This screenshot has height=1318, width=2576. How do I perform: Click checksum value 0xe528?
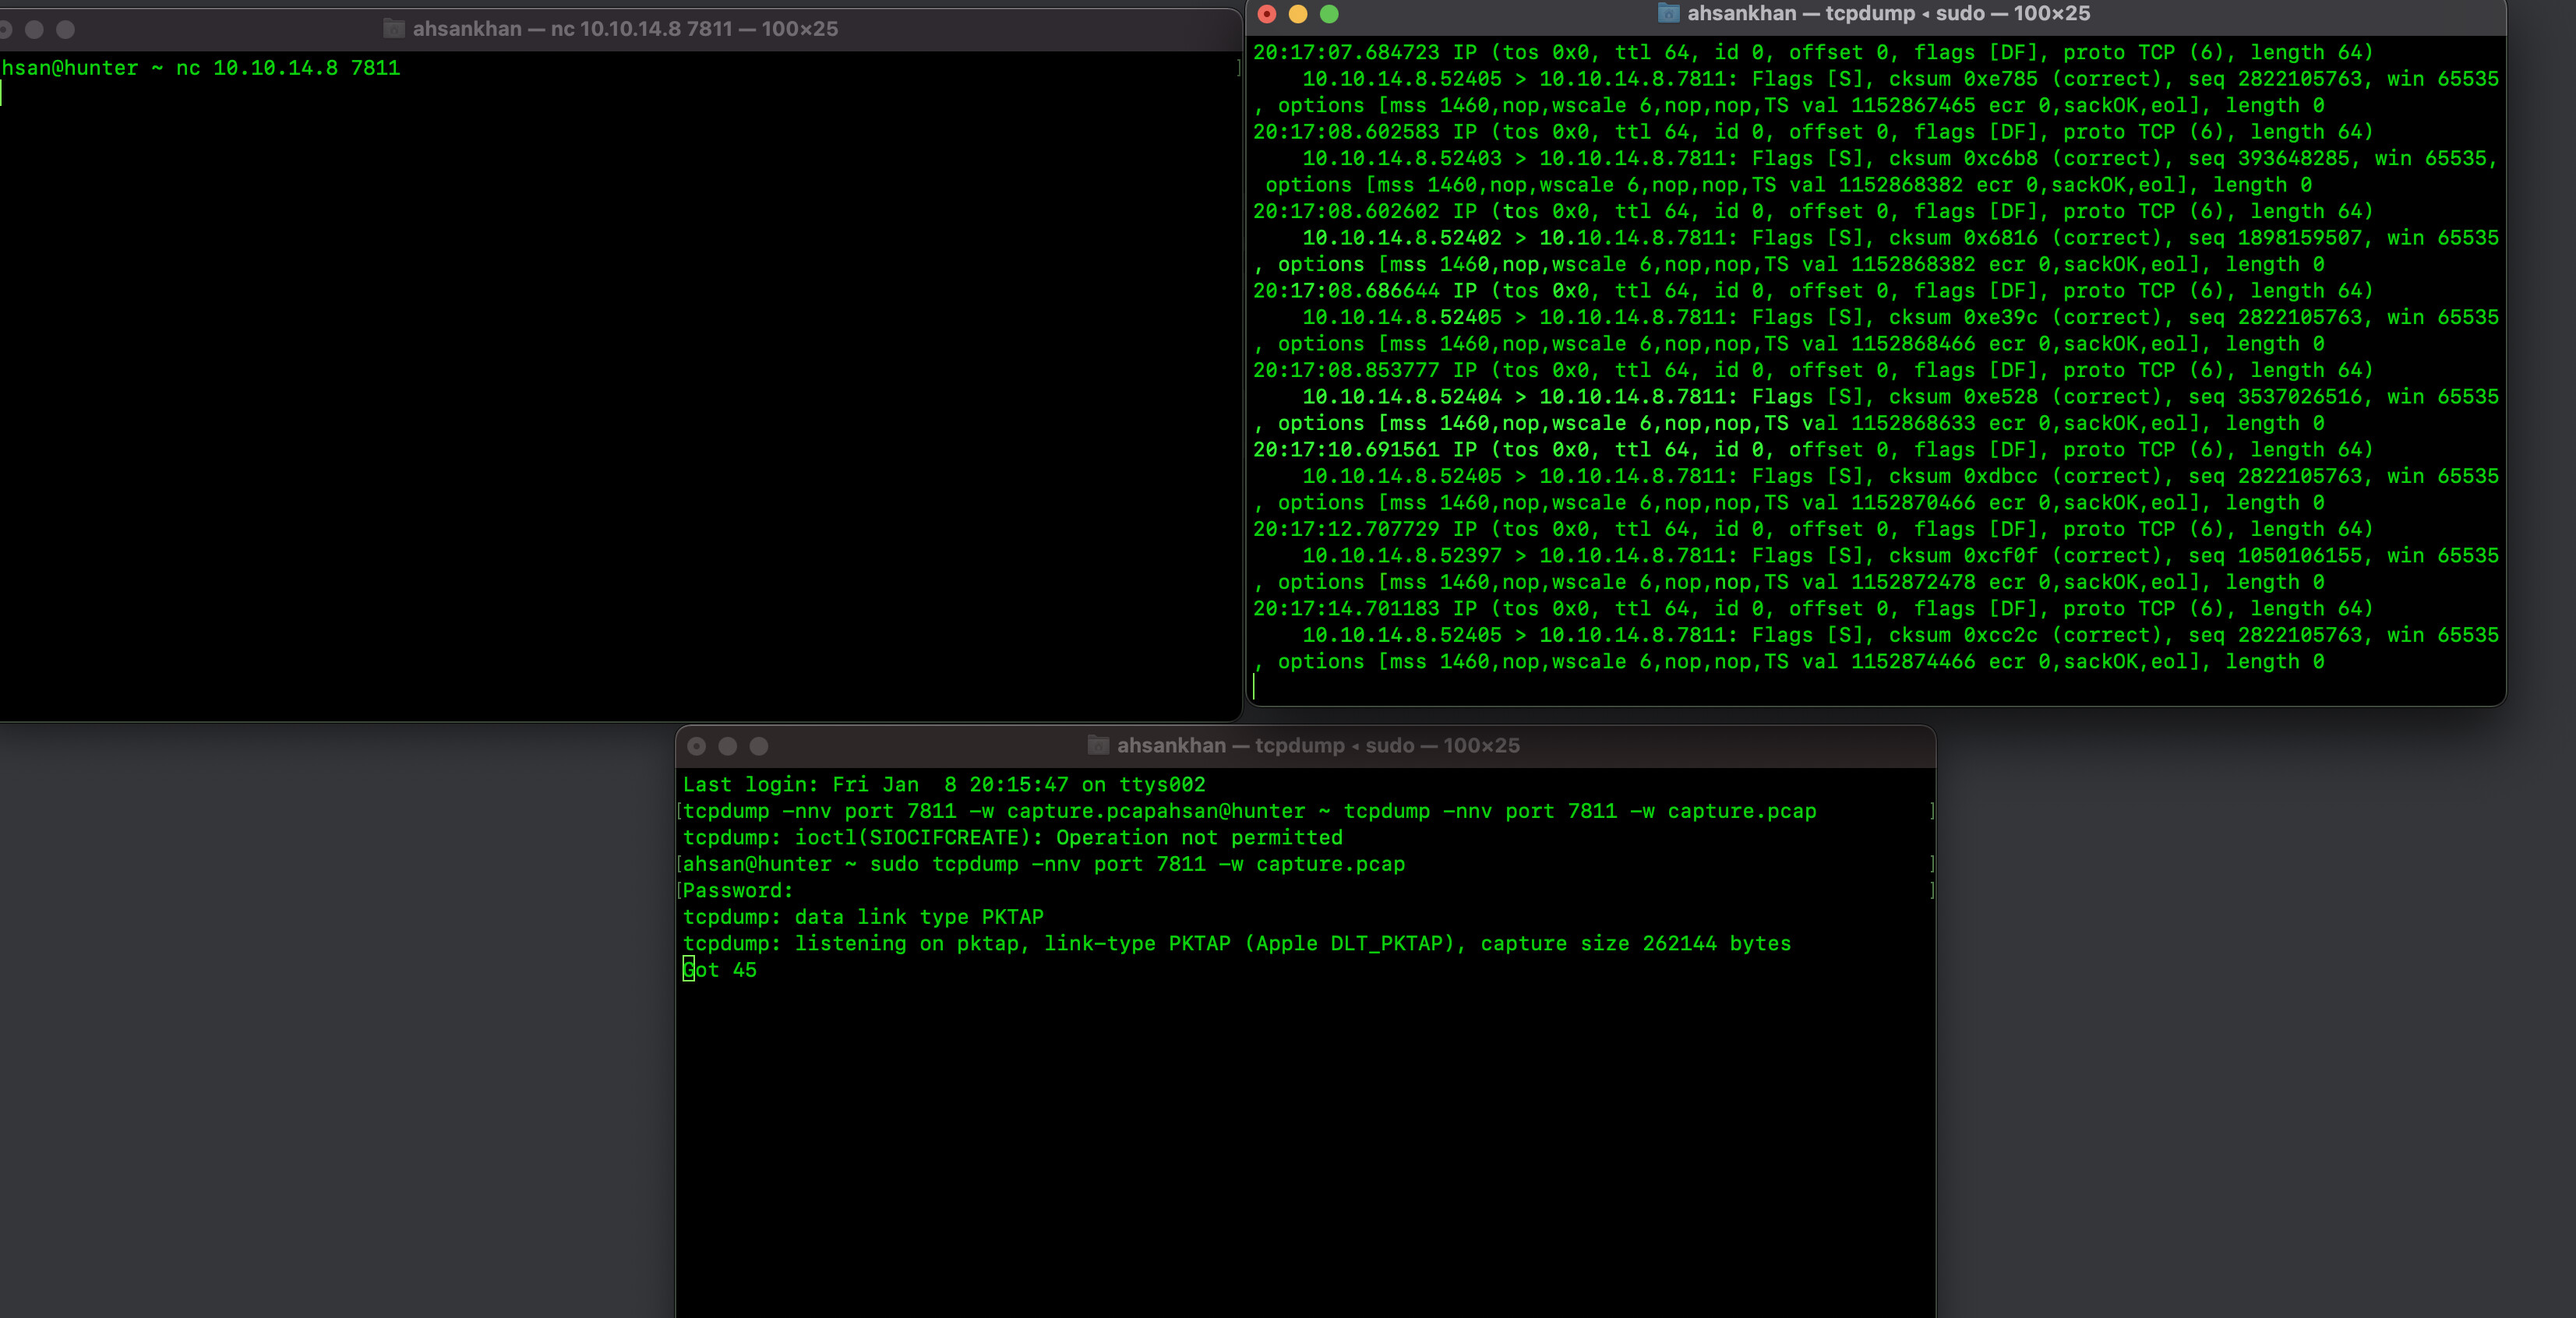2000,397
